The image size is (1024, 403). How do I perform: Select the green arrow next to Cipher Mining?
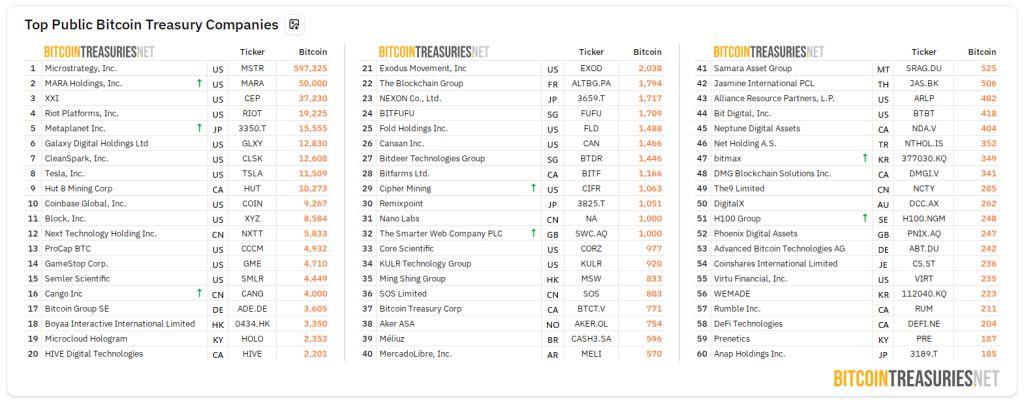pyautogui.click(x=533, y=188)
